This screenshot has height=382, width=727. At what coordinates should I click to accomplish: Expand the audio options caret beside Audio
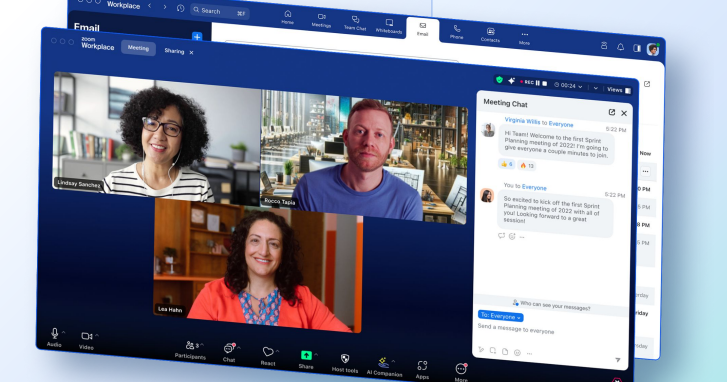[x=64, y=332]
